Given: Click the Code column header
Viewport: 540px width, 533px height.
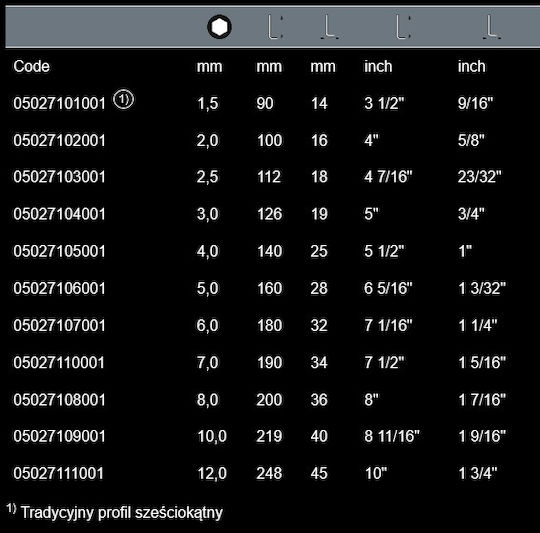Looking at the screenshot, I should click(x=31, y=66).
